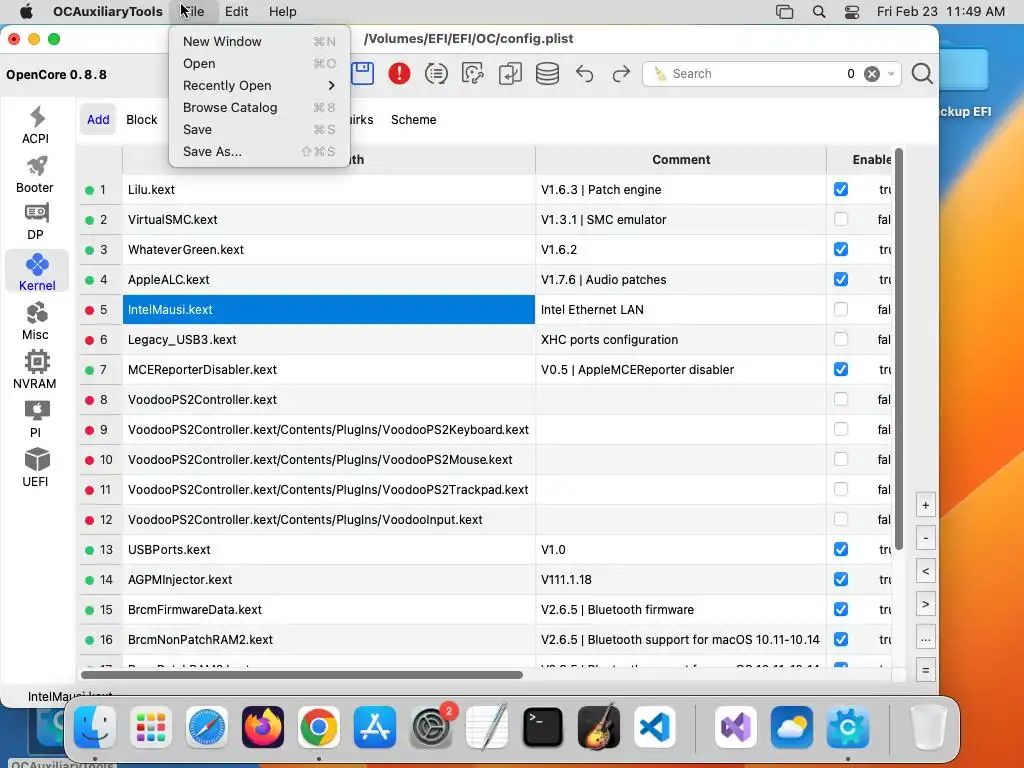Enable the IntelMausi.kext checkbox
The image size is (1024, 768).
click(x=840, y=310)
